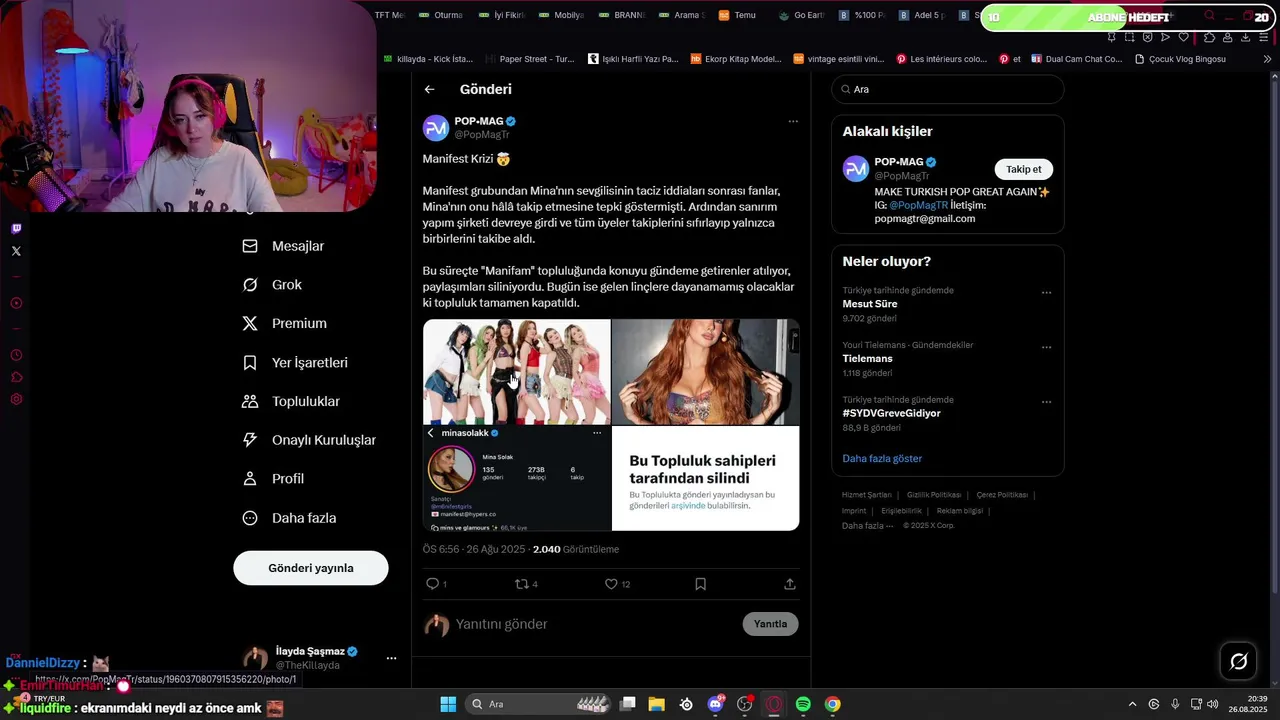Bookmark the post using bookmark icon
Viewport: 1280px width, 720px height.
[700, 584]
